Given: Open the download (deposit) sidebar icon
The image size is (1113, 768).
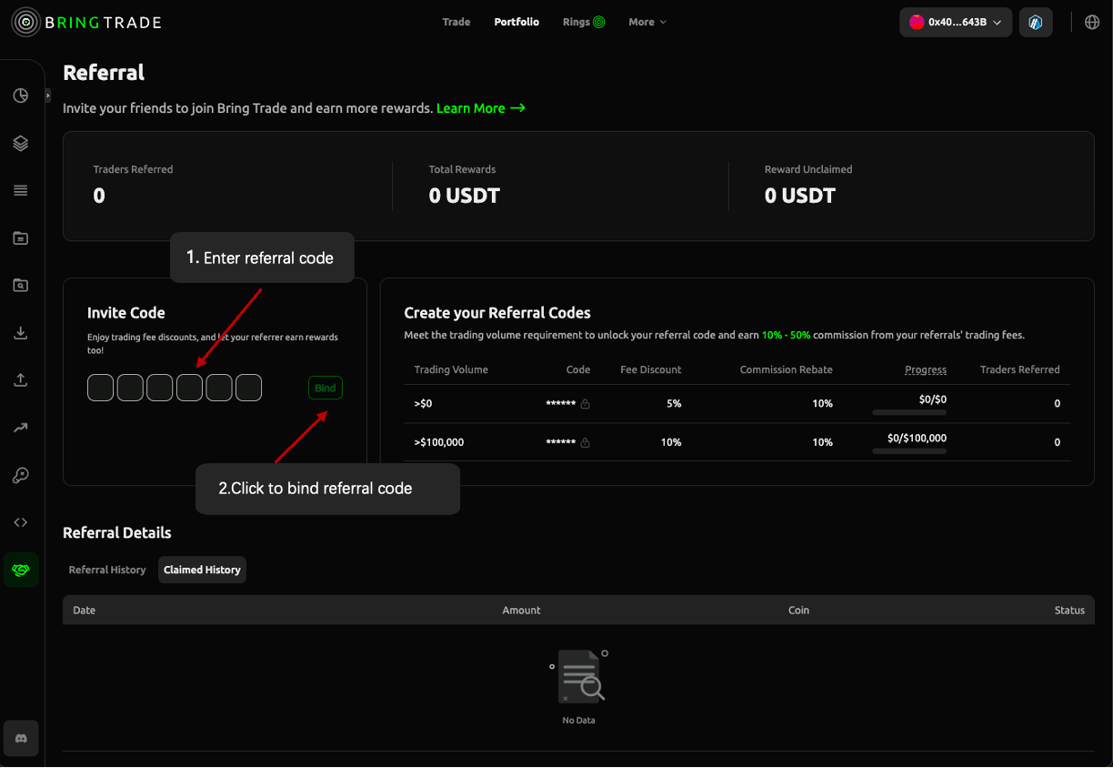Looking at the screenshot, I should pos(21,332).
